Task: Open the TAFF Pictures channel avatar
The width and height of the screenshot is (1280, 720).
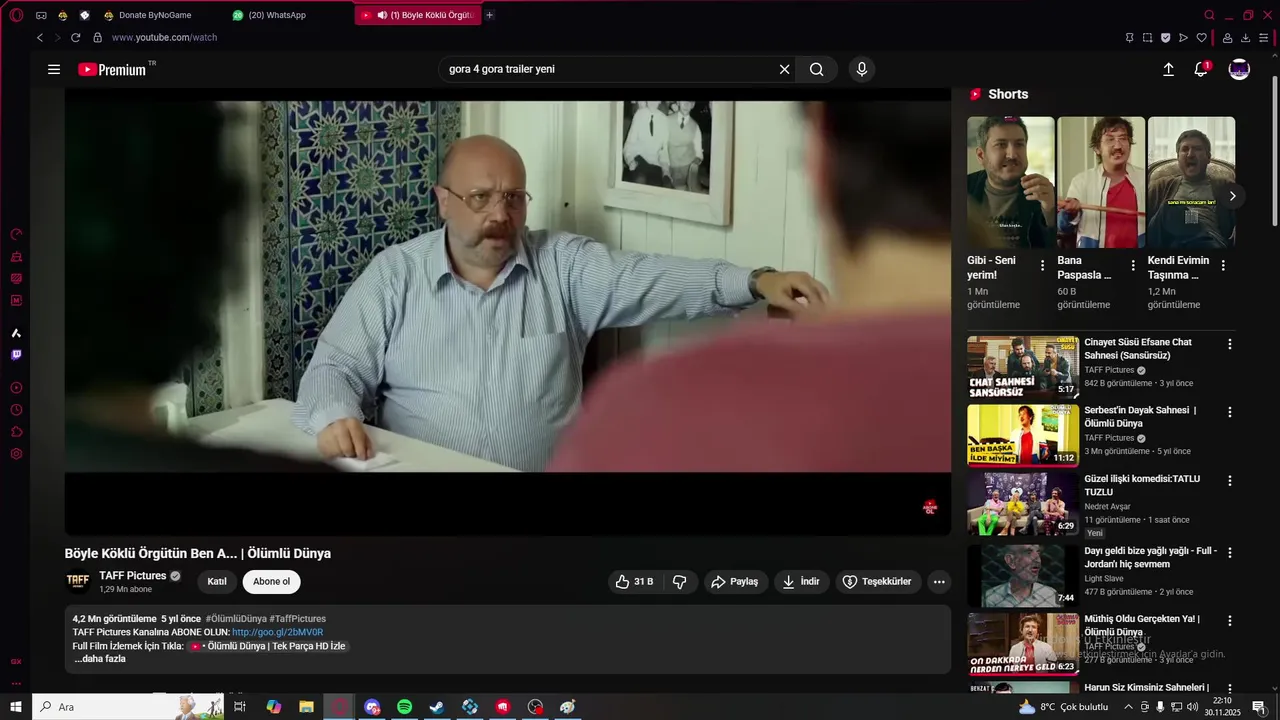Action: tap(78, 581)
